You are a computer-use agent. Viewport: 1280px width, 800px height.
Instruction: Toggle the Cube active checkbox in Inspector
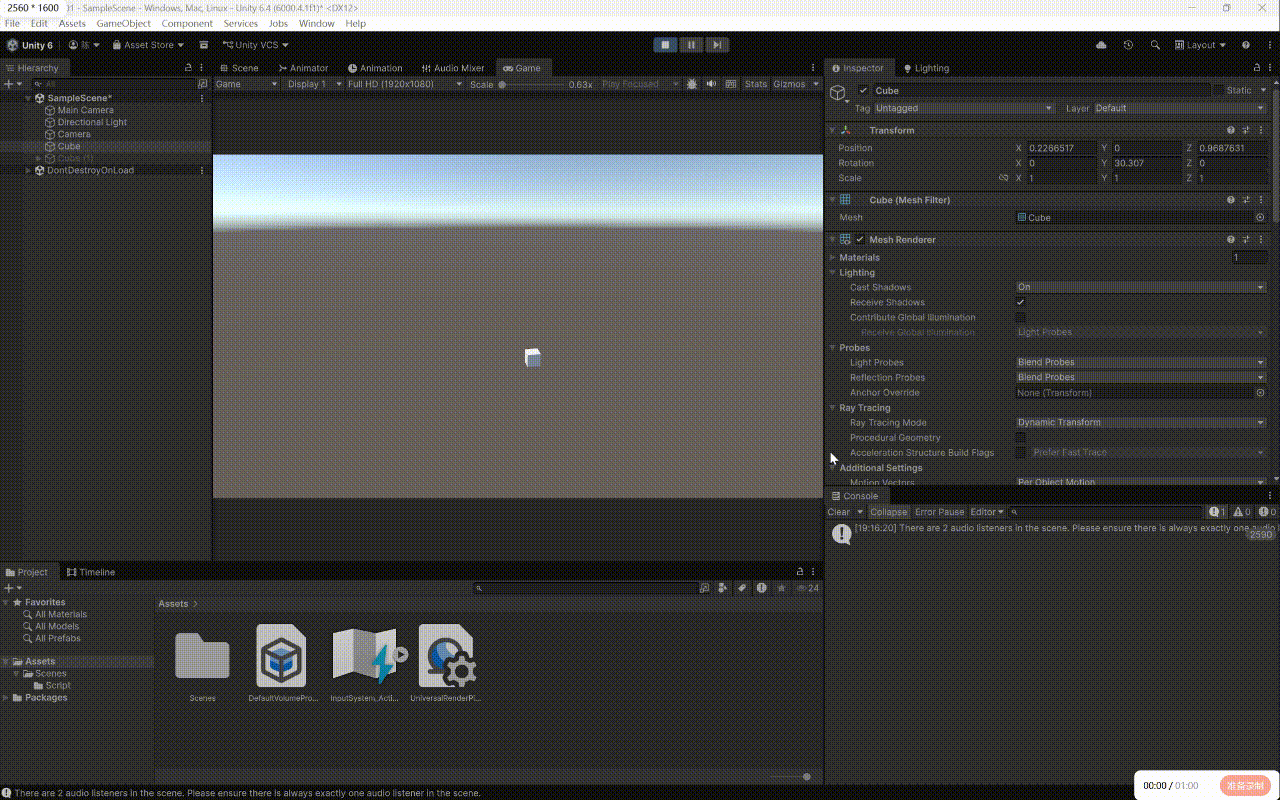(864, 90)
